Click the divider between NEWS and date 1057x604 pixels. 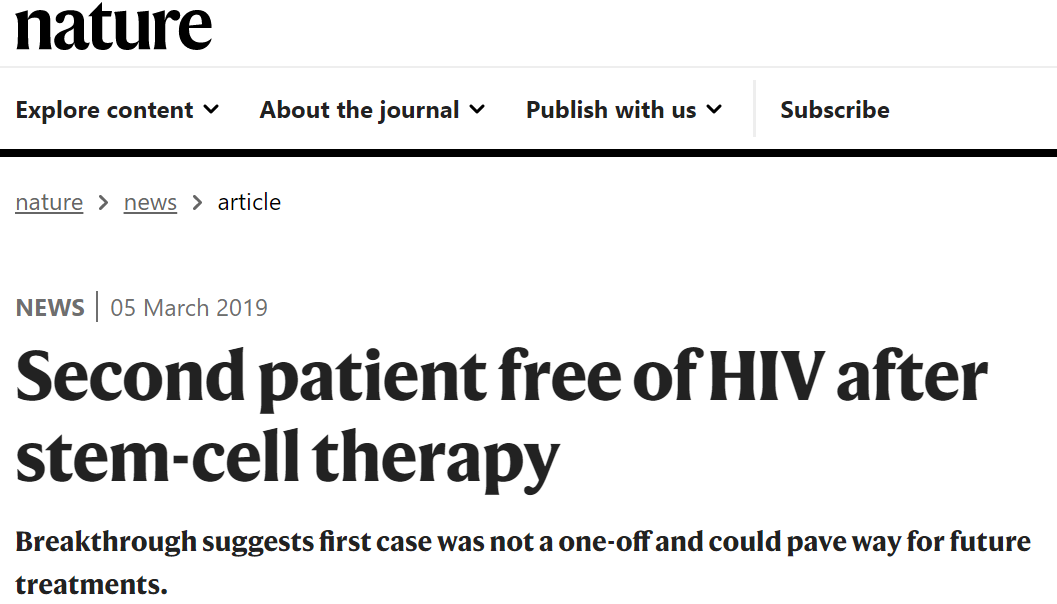tap(97, 307)
